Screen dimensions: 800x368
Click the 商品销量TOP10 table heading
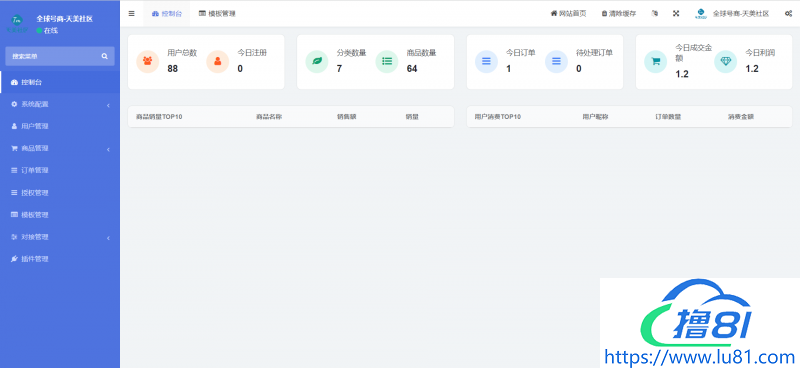[x=159, y=117]
